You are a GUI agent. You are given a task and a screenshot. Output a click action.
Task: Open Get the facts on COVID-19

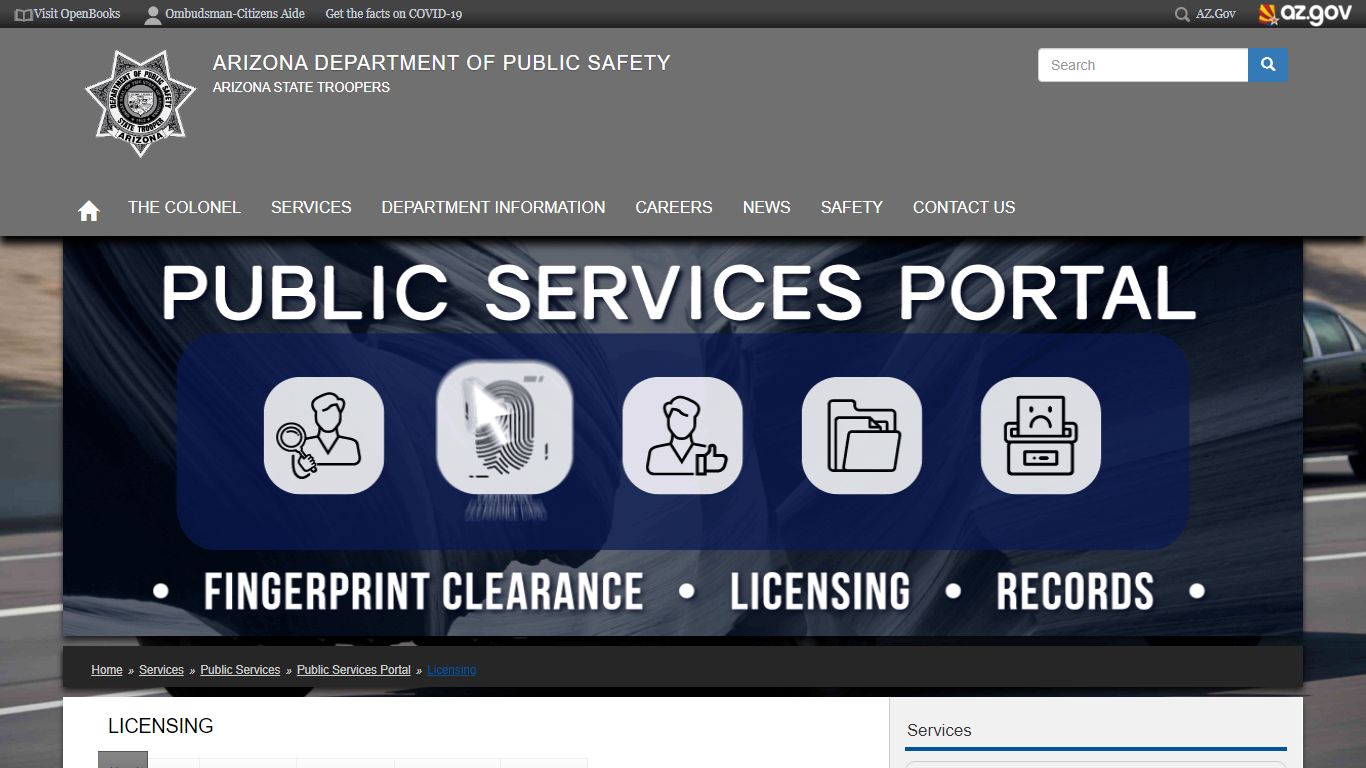pyautogui.click(x=394, y=14)
